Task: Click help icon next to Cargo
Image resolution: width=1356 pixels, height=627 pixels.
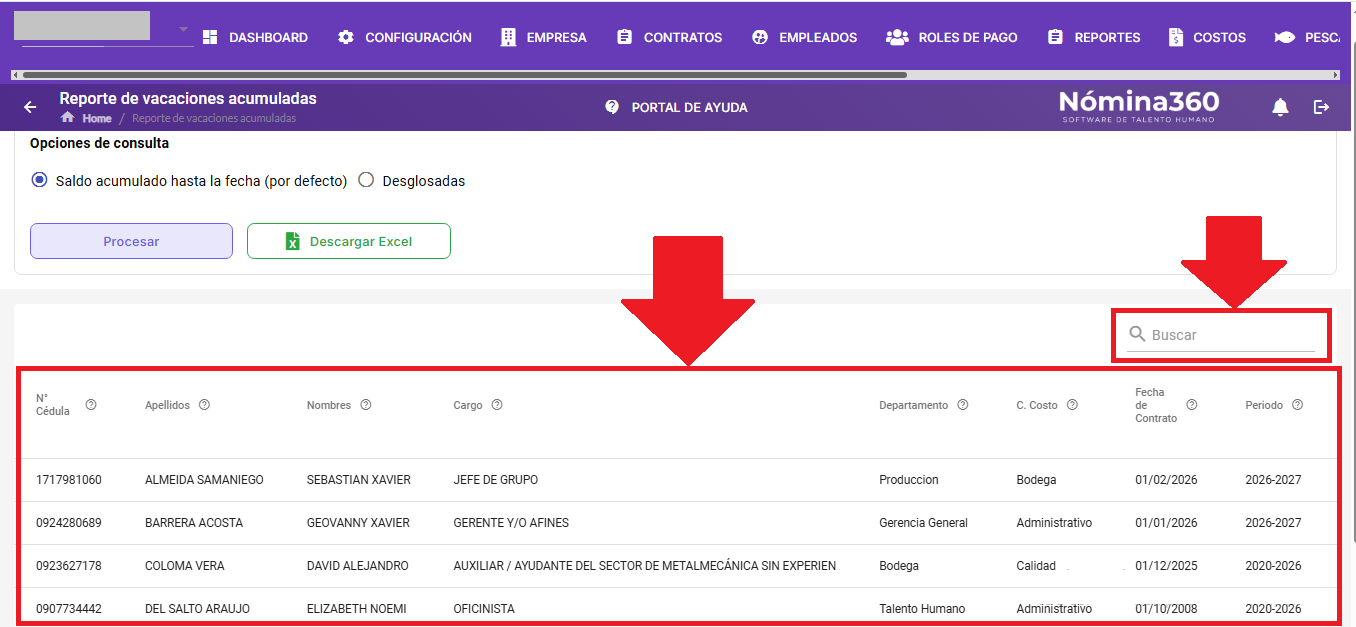Action: pos(497,405)
